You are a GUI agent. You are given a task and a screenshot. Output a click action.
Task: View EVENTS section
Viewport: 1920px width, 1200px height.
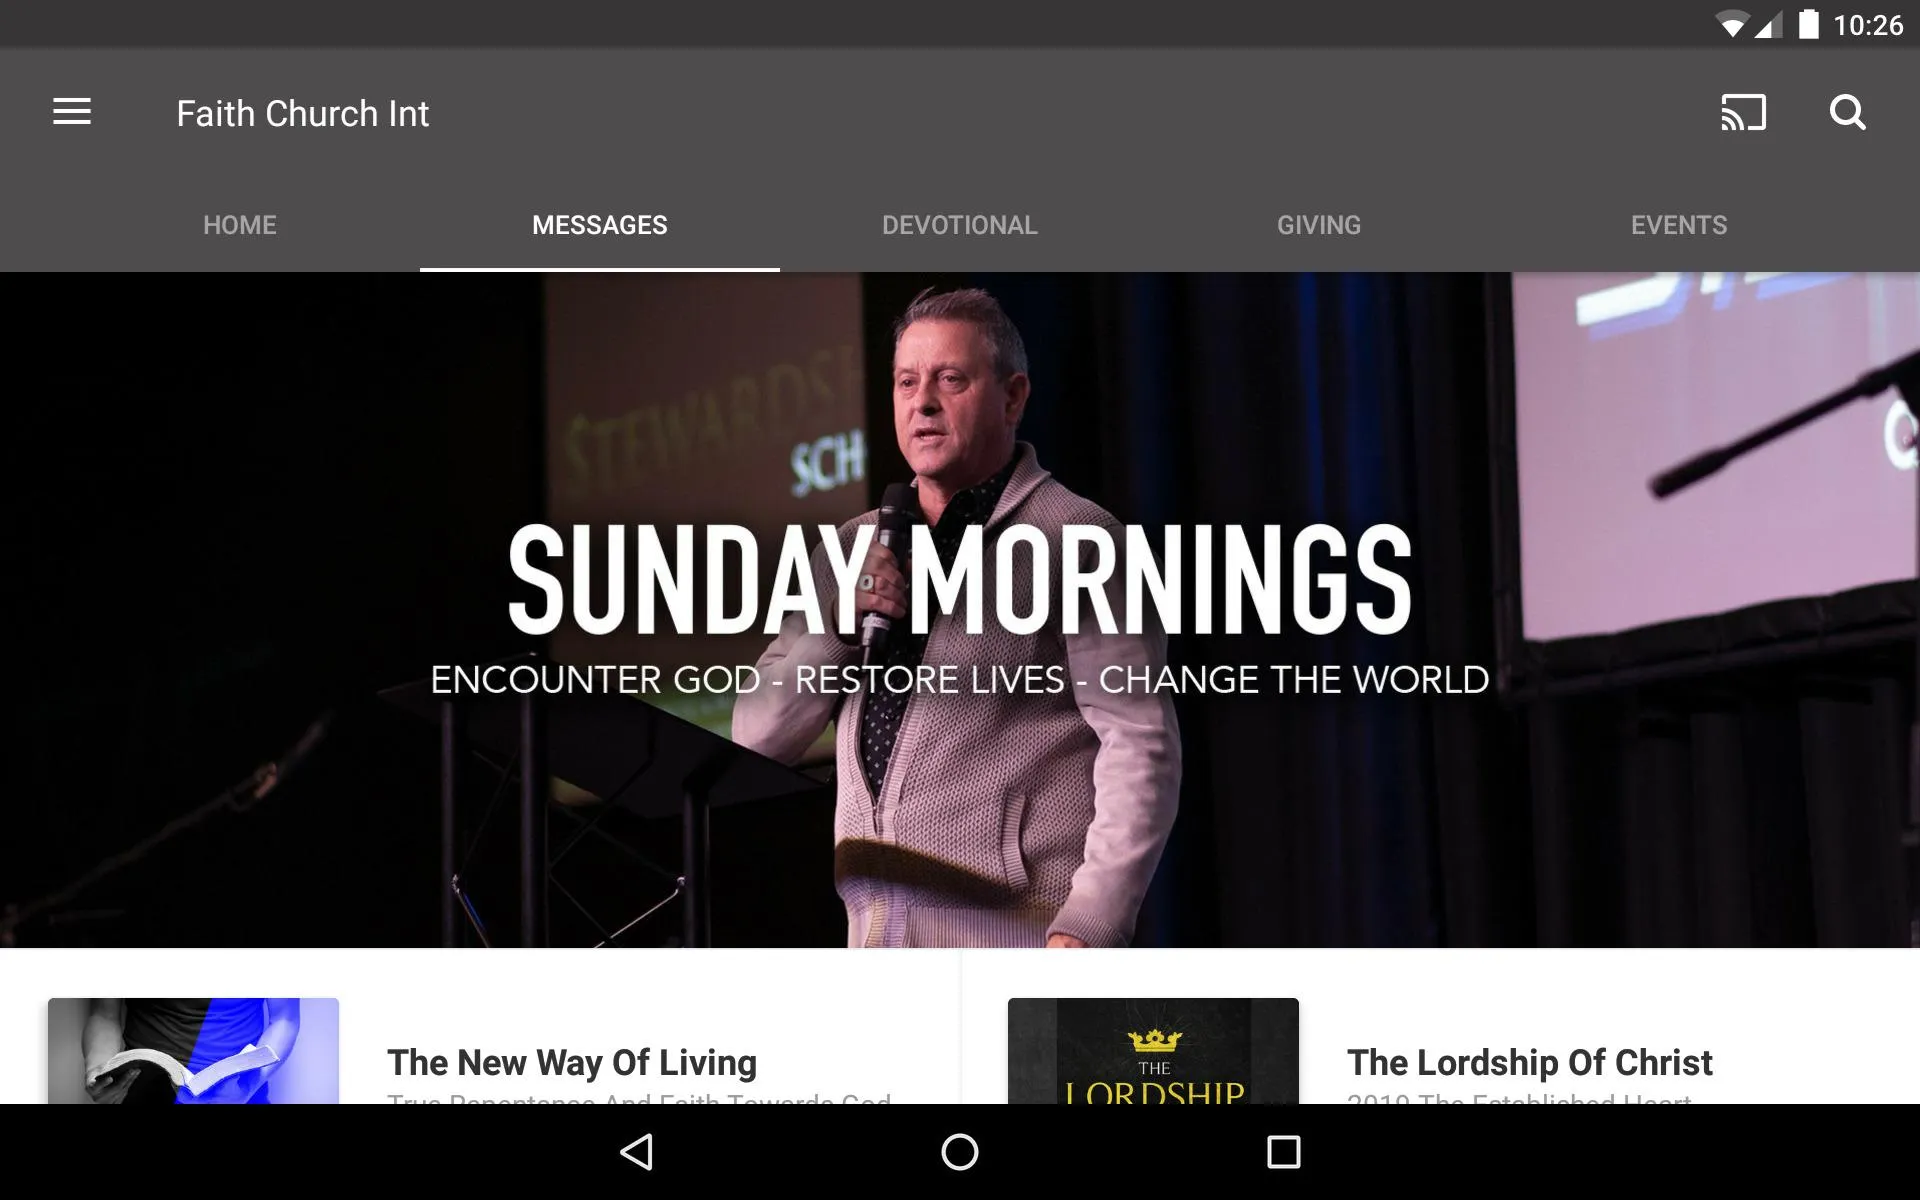click(x=1678, y=224)
